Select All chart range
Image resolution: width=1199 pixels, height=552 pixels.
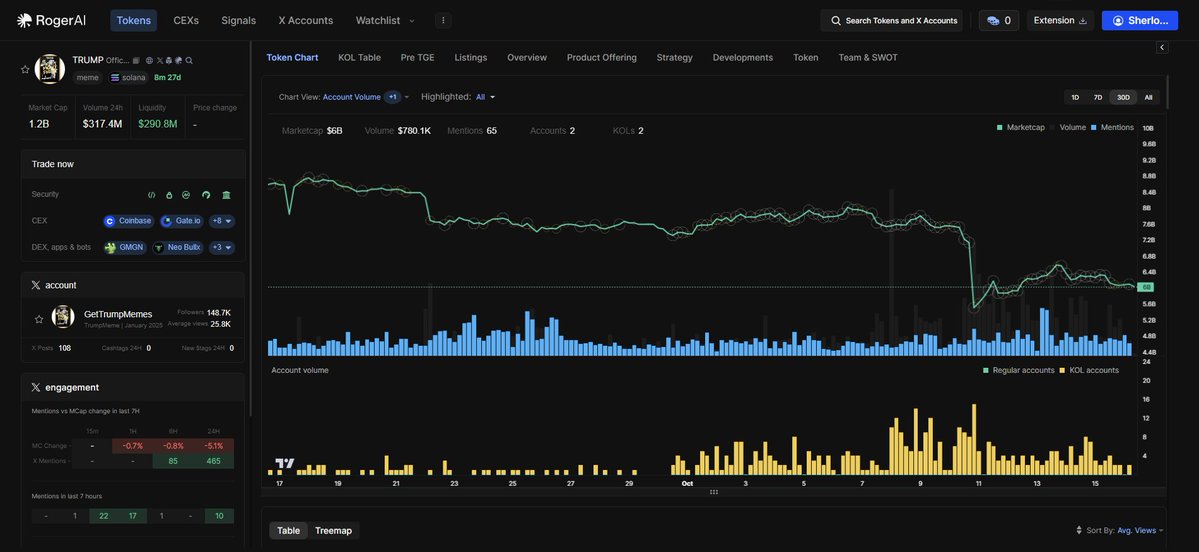click(x=1149, y=97)
